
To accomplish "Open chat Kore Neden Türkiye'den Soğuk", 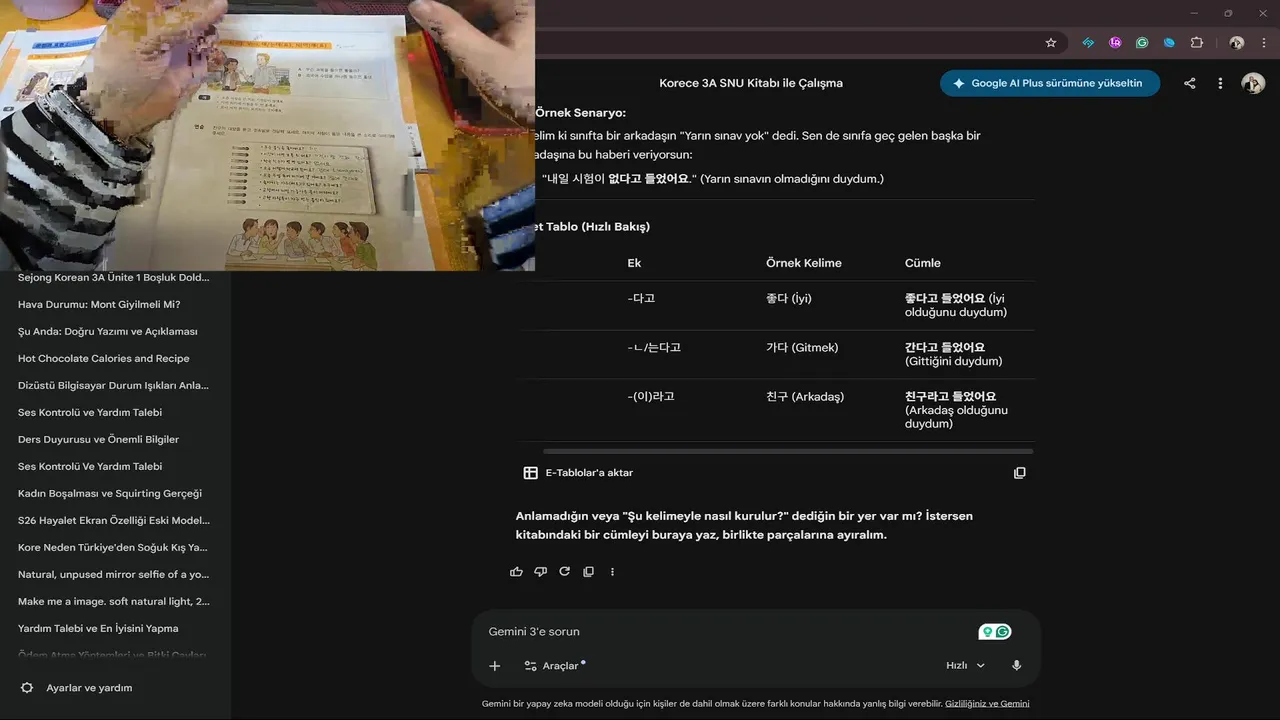I will [x=114, y=547].
